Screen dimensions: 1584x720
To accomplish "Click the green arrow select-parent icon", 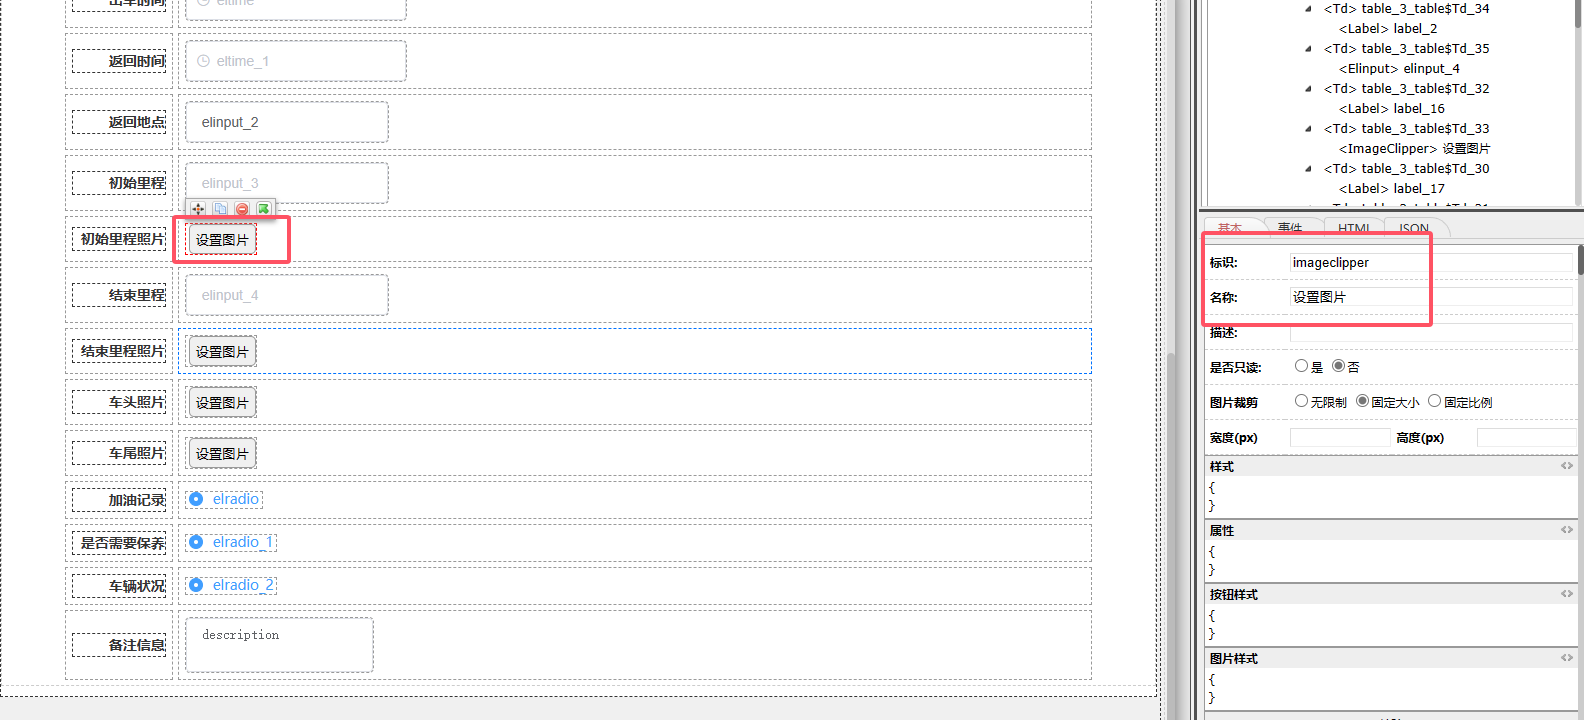I will (263, 209).
